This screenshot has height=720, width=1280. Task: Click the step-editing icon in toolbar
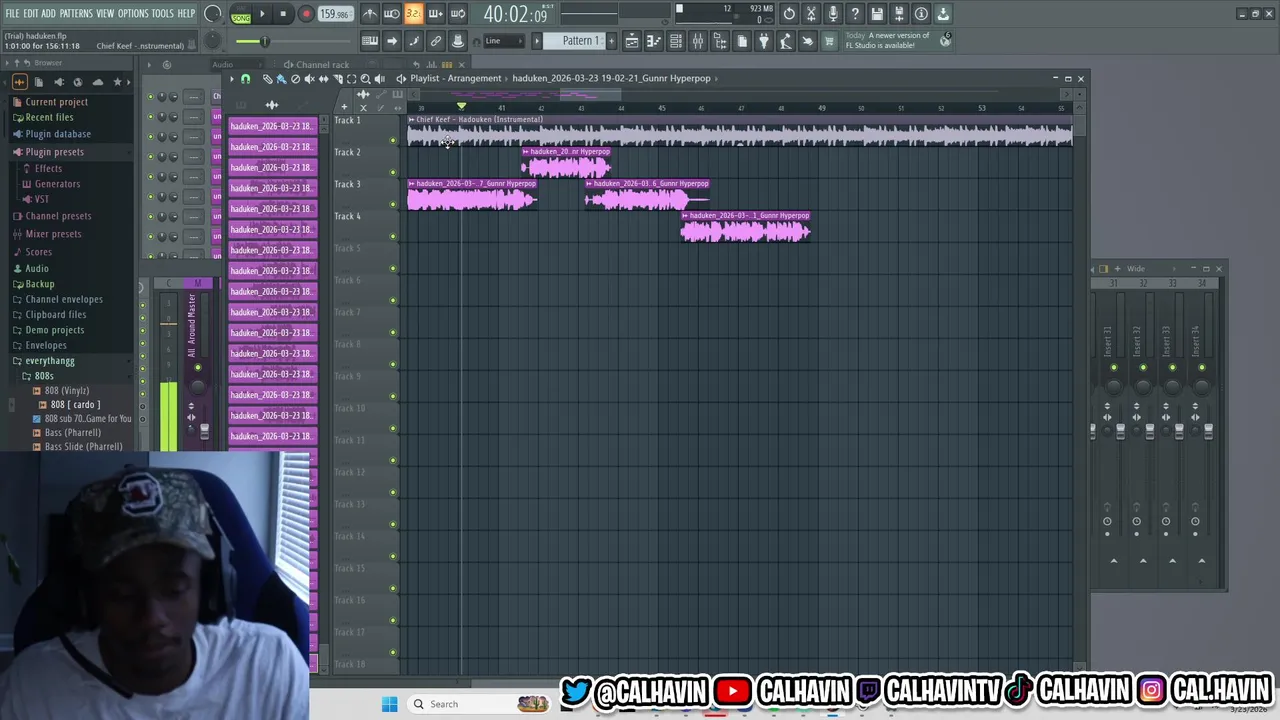point(414,41)
